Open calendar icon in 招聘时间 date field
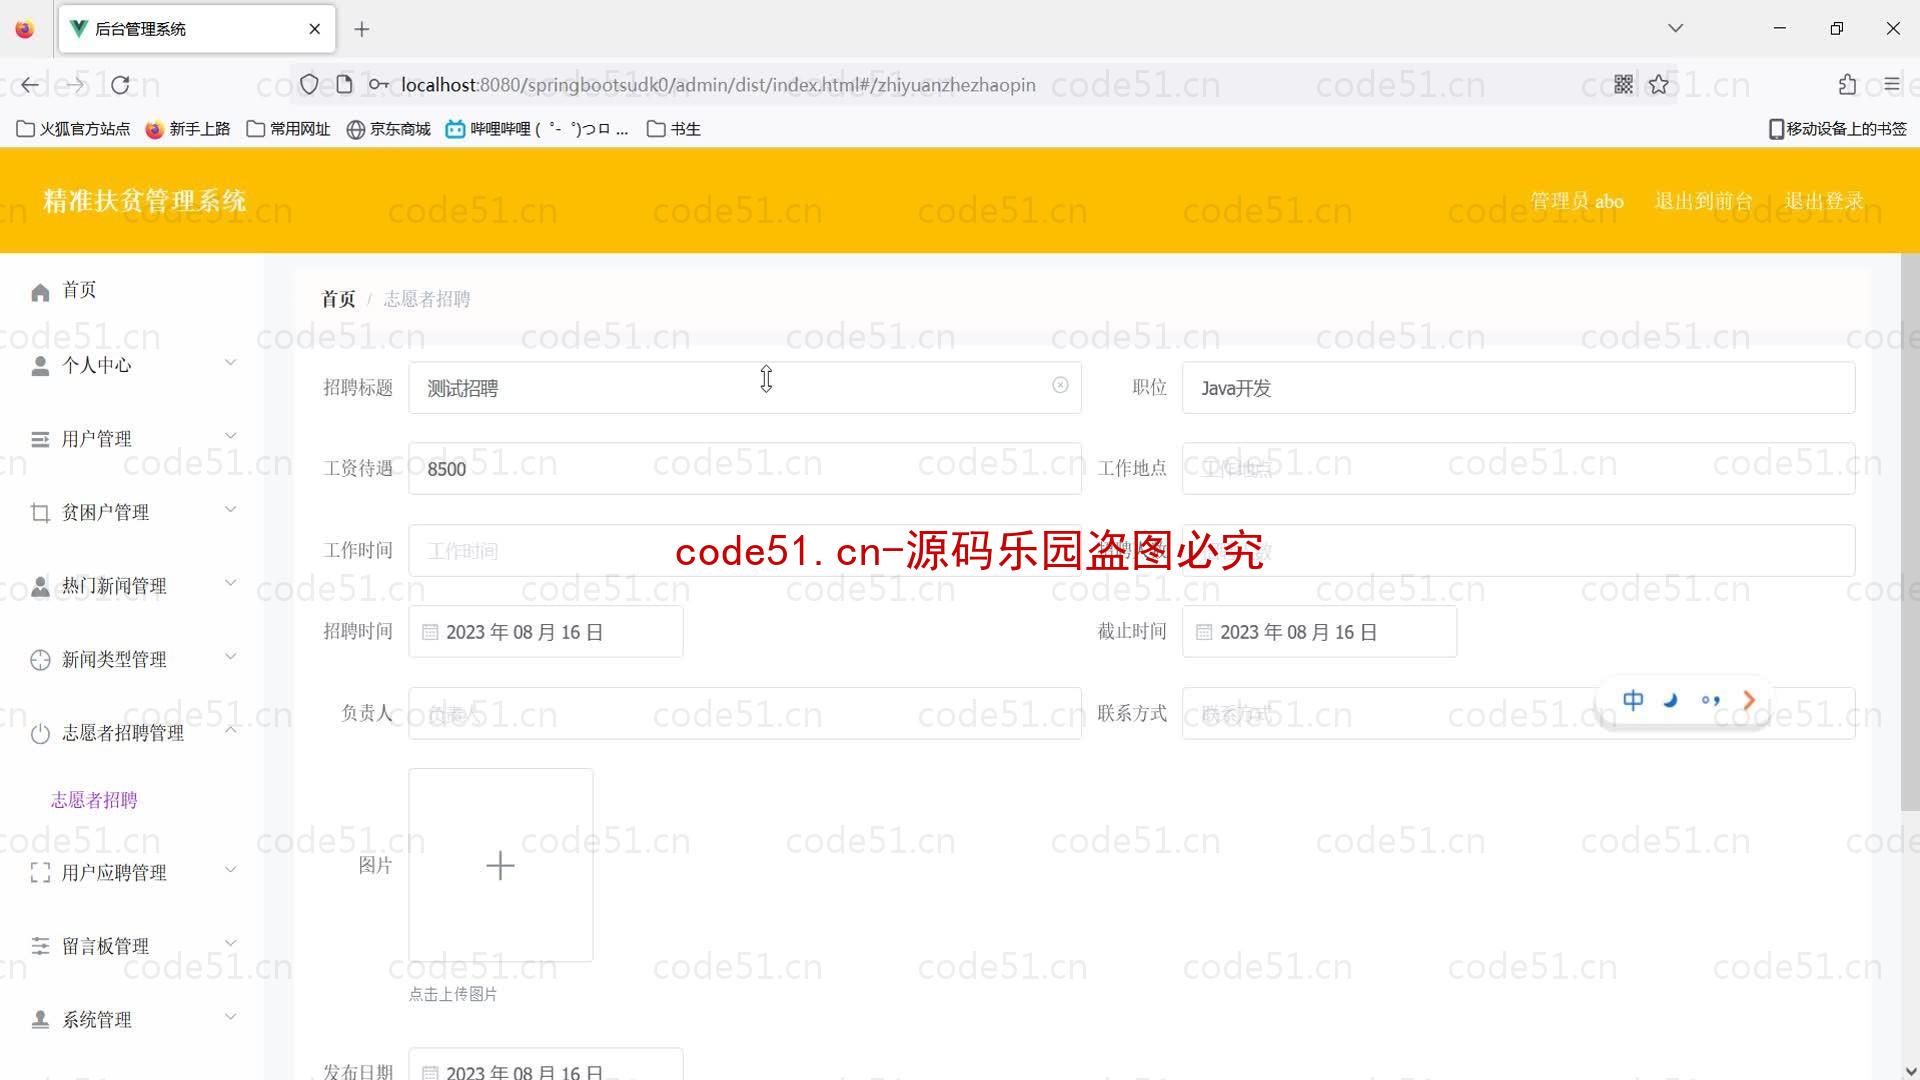The image size is (1920, 1080). click(x=430, y=632)
